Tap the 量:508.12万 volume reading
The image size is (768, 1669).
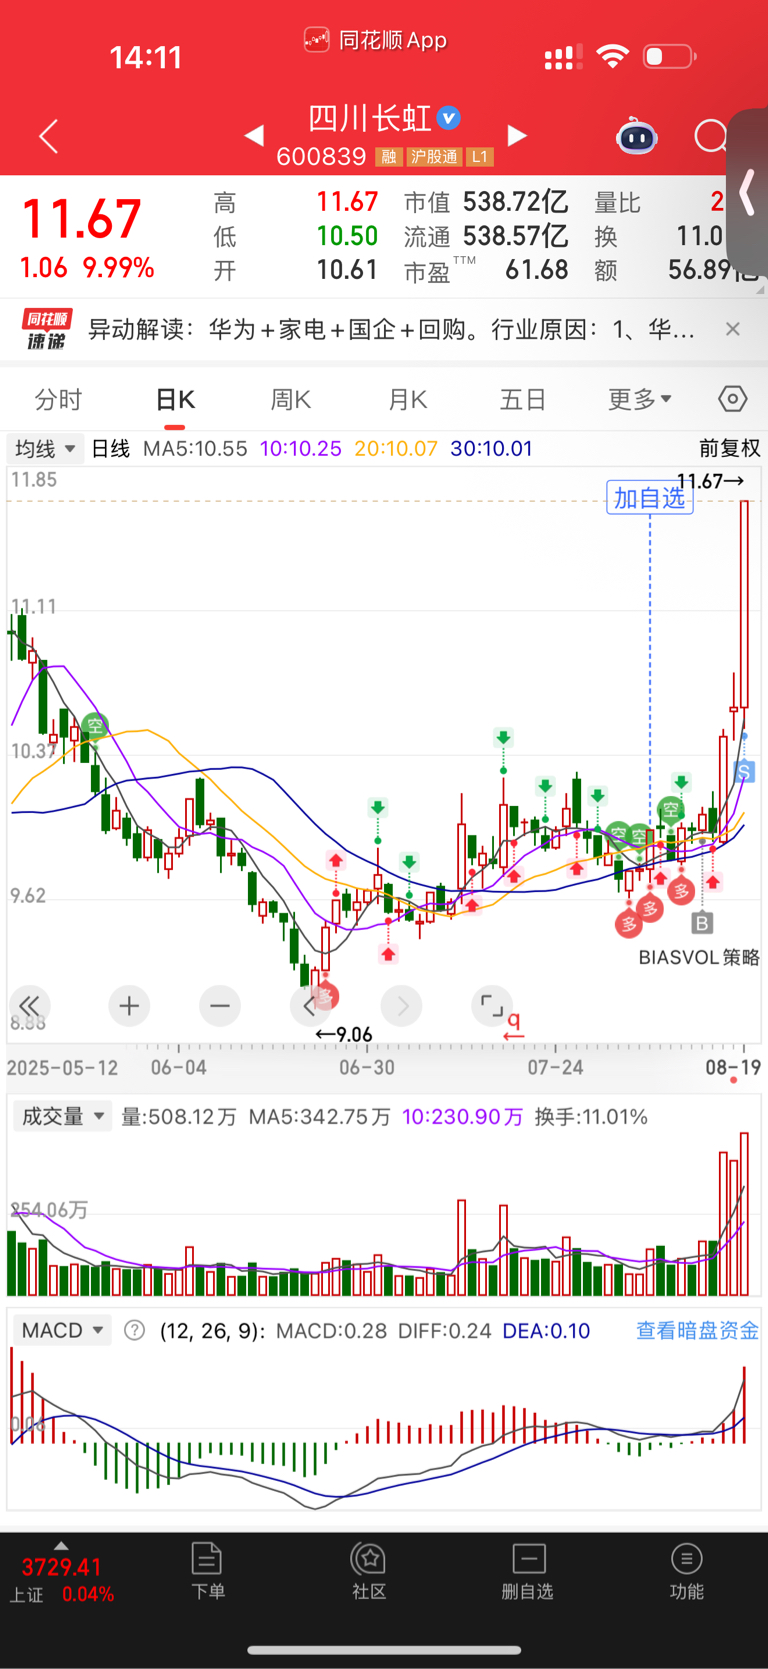tap(179, 1116)
